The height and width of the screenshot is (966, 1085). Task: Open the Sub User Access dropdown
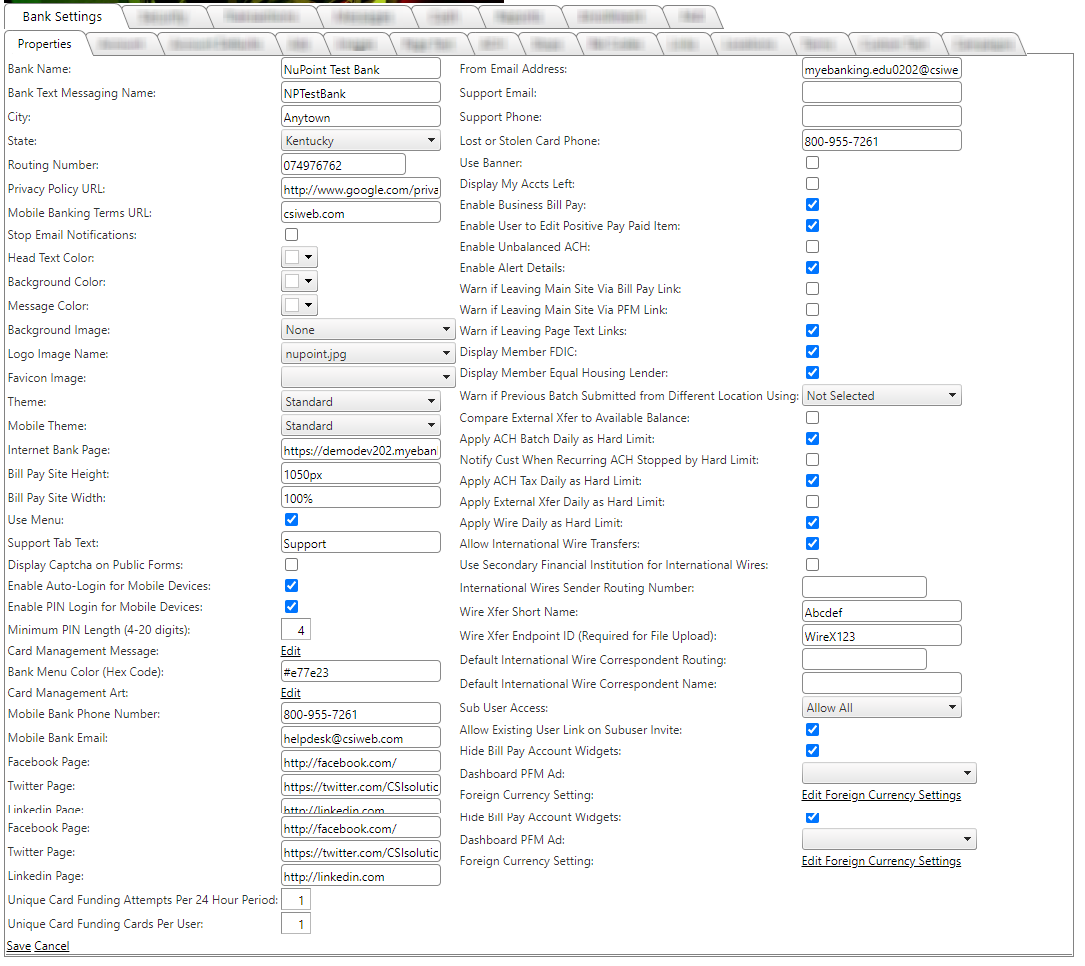[881, 708]
